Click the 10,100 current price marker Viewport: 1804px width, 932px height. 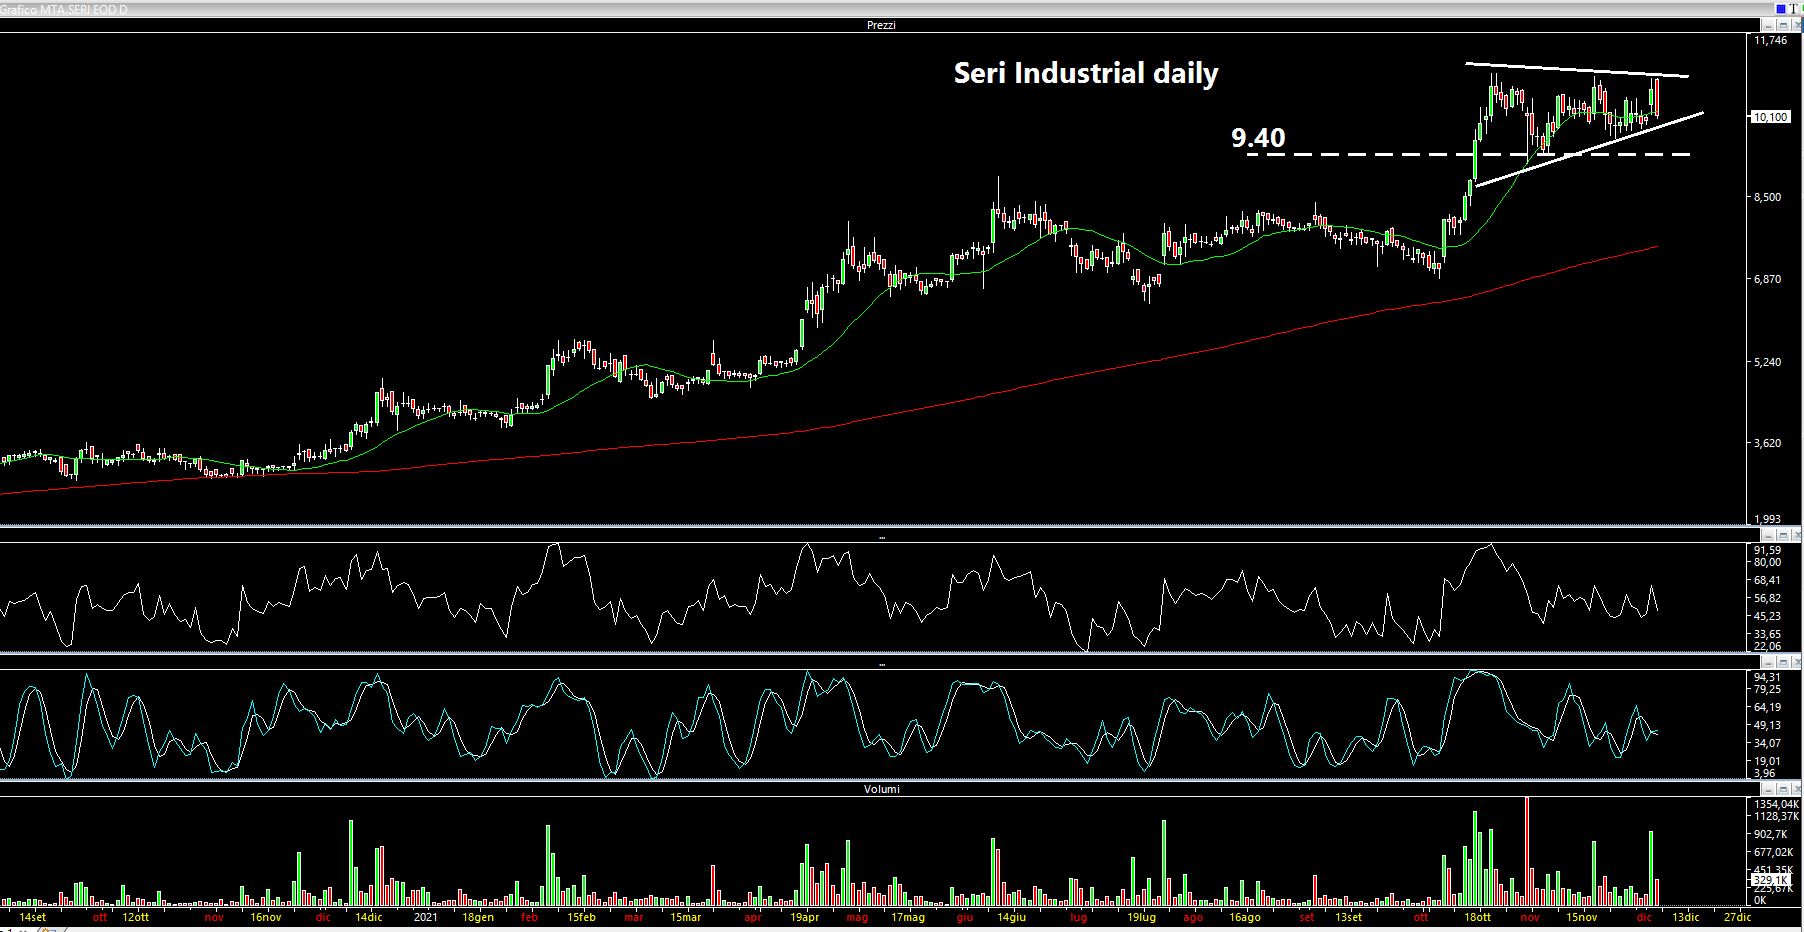[1769, 117]
